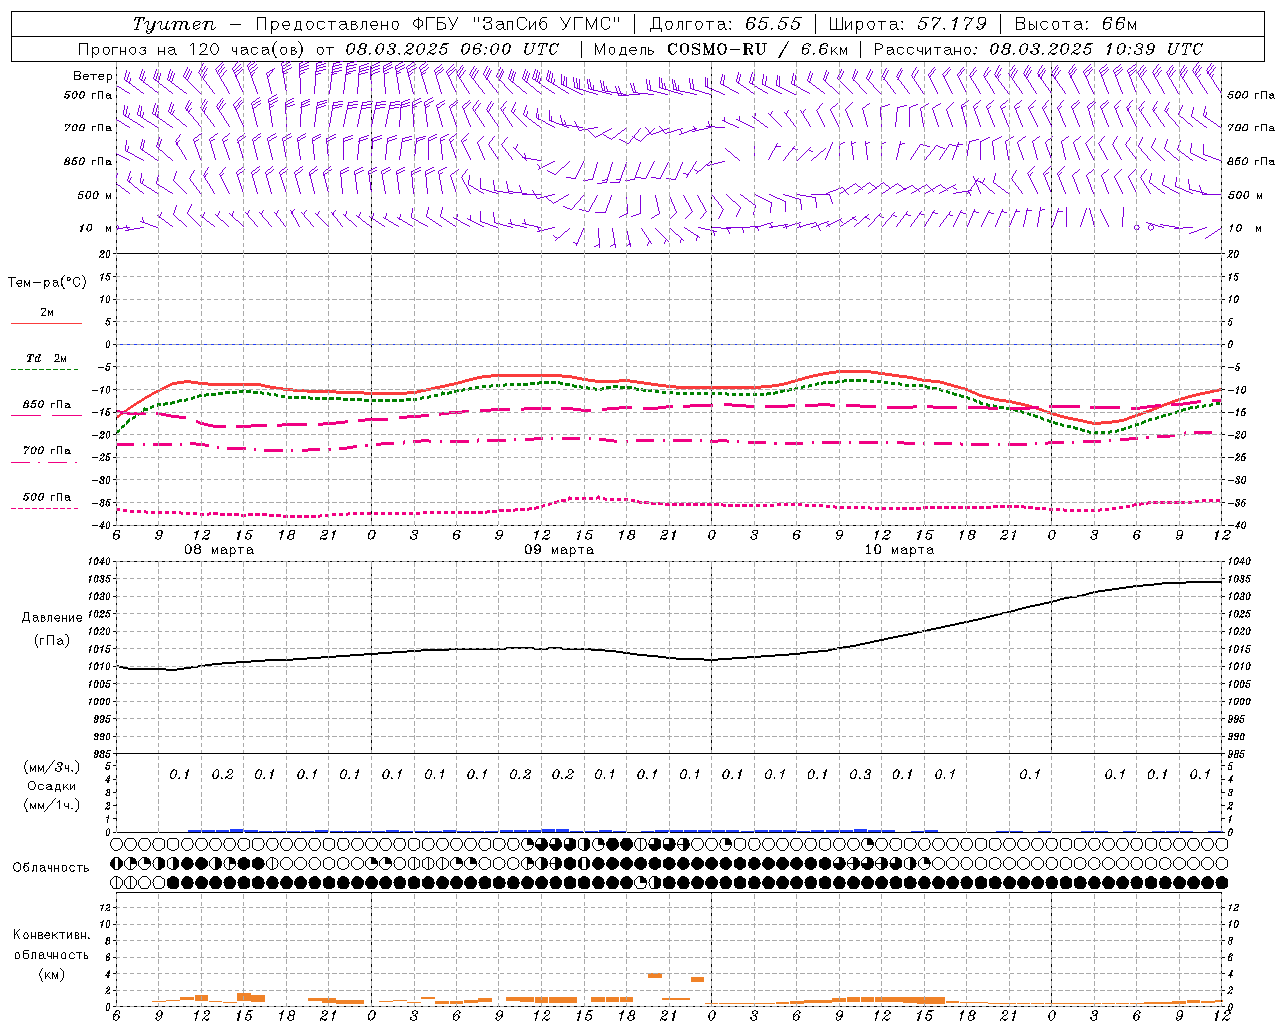Click "Прогноз на 120 часа(ов)" forecast line
The height and width of the screenshot is (1024, 1280).
point(193,49)
